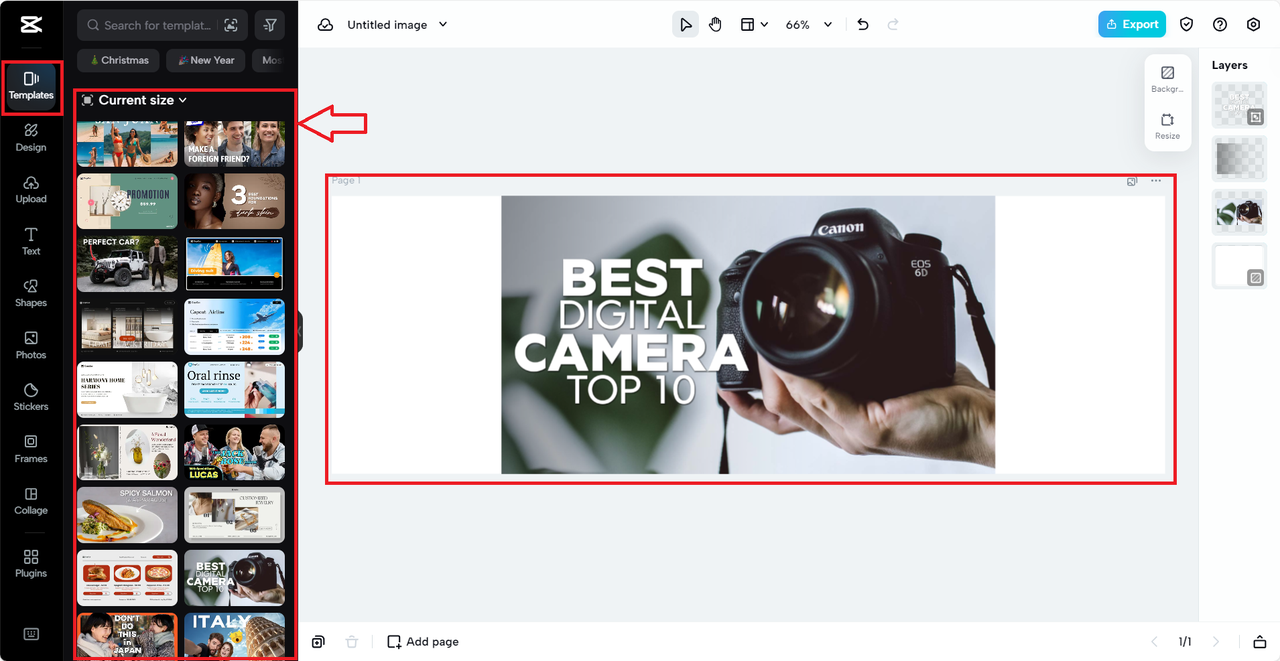Select the pointer Select tool
1280x661 pixels.
click(x=685, y=25)
